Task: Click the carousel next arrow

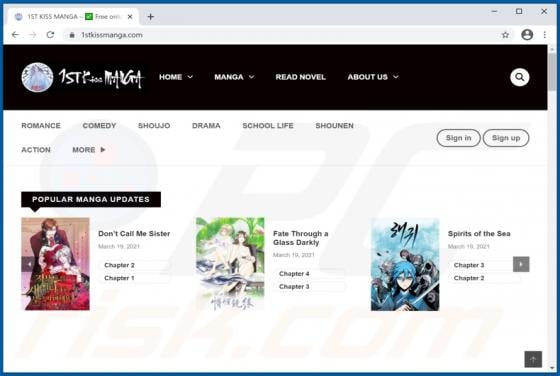Action: coord(521,264)
